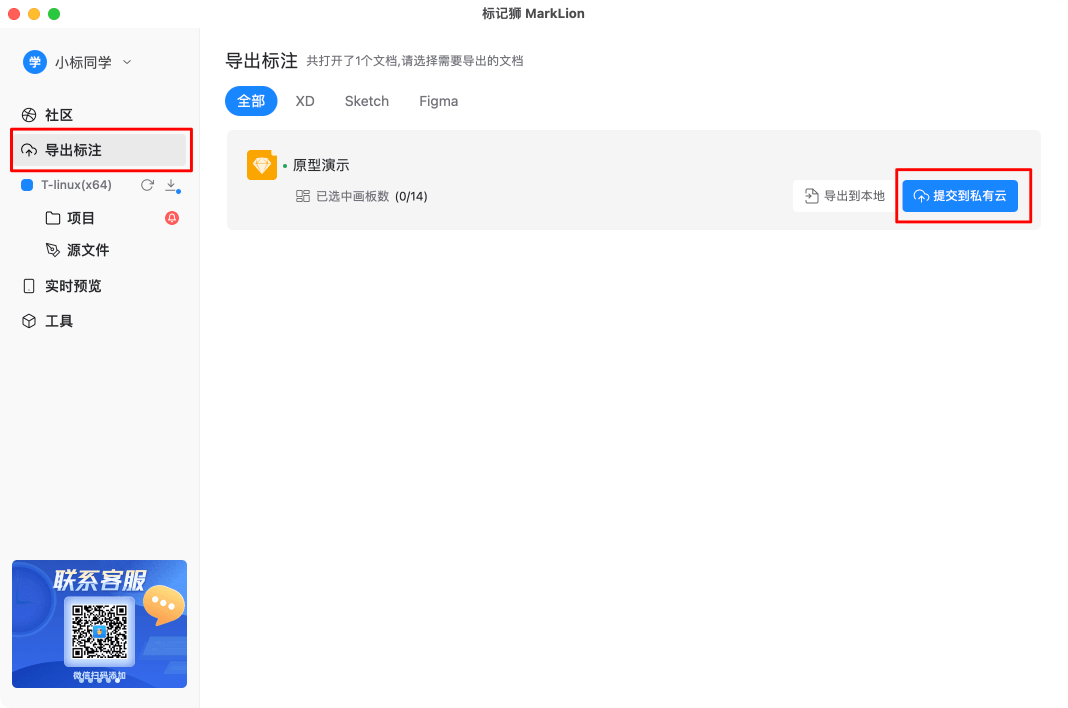1068x708 pixels.
Task: Refresh the T-linux(x64) plugin status
Action: pos(145,184)
